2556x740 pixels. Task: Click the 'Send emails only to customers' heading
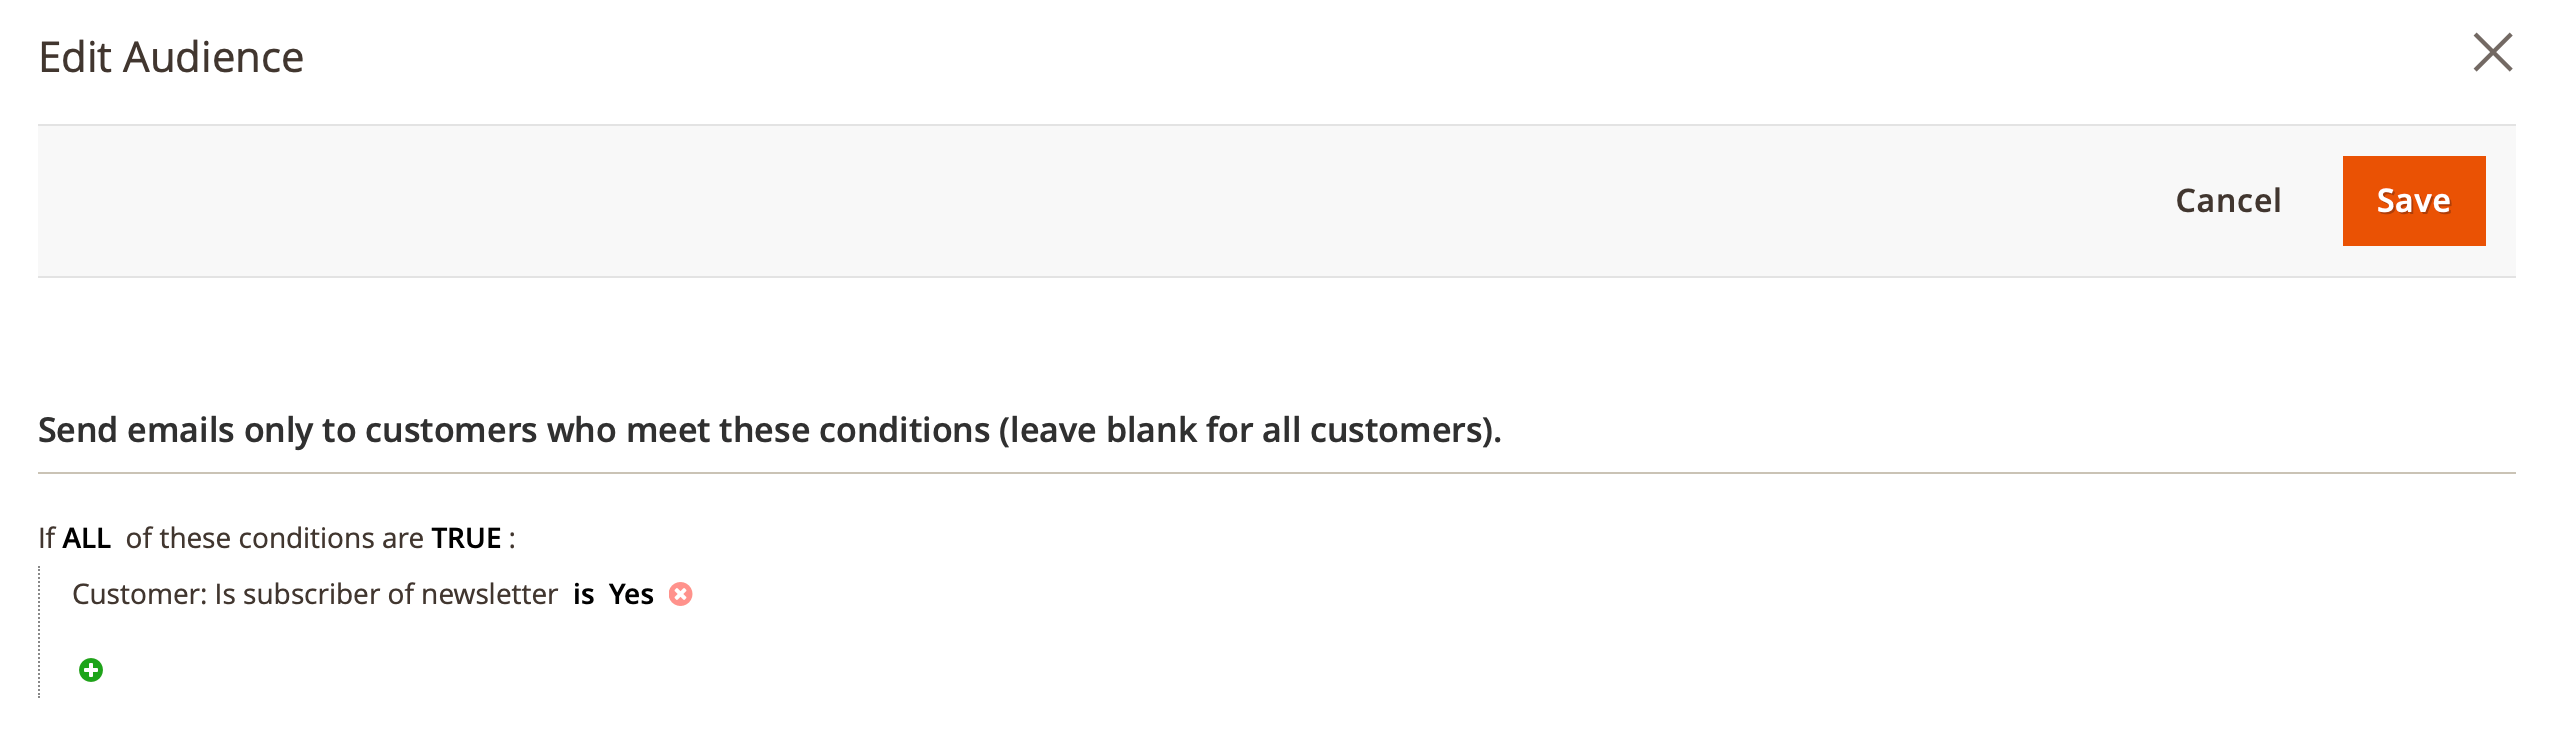pyautogui.click(x=500, y=431)
